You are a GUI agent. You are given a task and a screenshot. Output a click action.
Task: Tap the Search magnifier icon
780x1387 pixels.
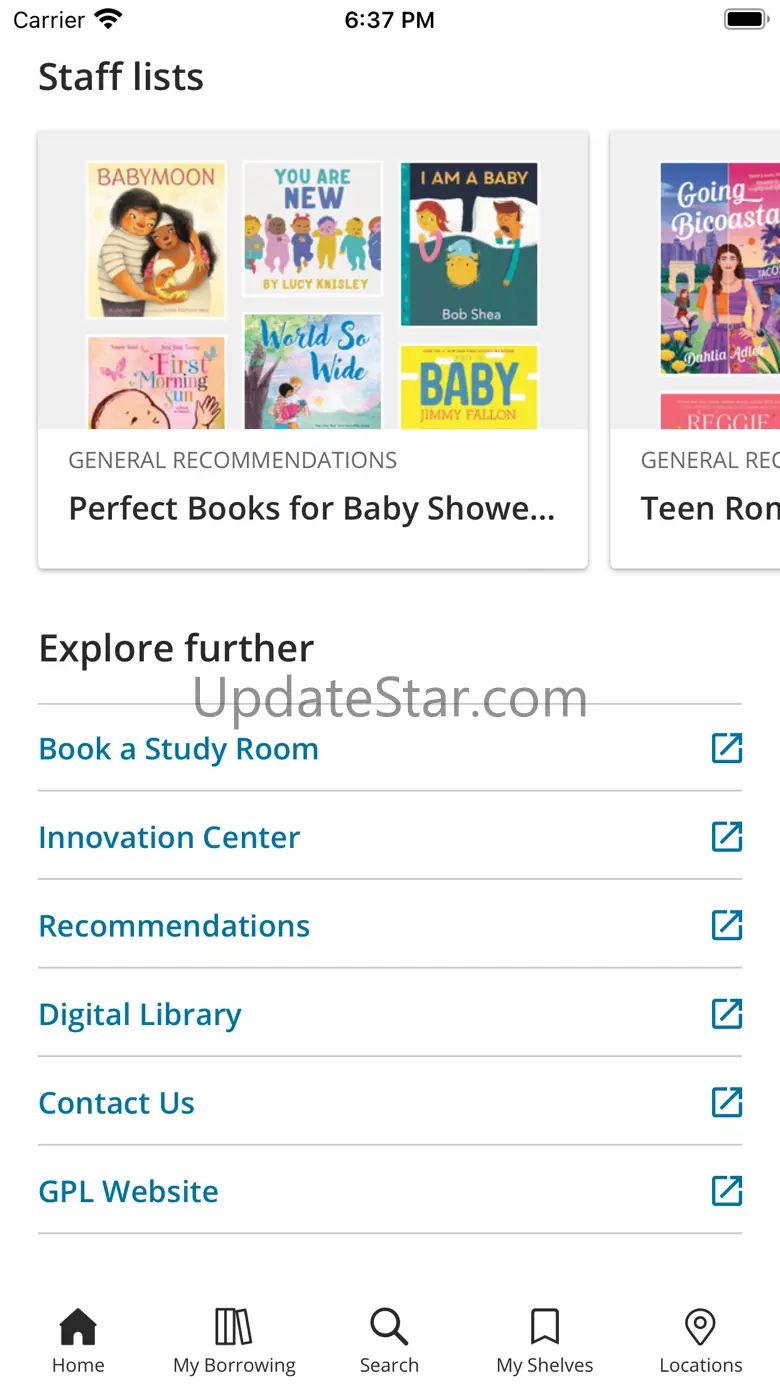click(389, 1328)
